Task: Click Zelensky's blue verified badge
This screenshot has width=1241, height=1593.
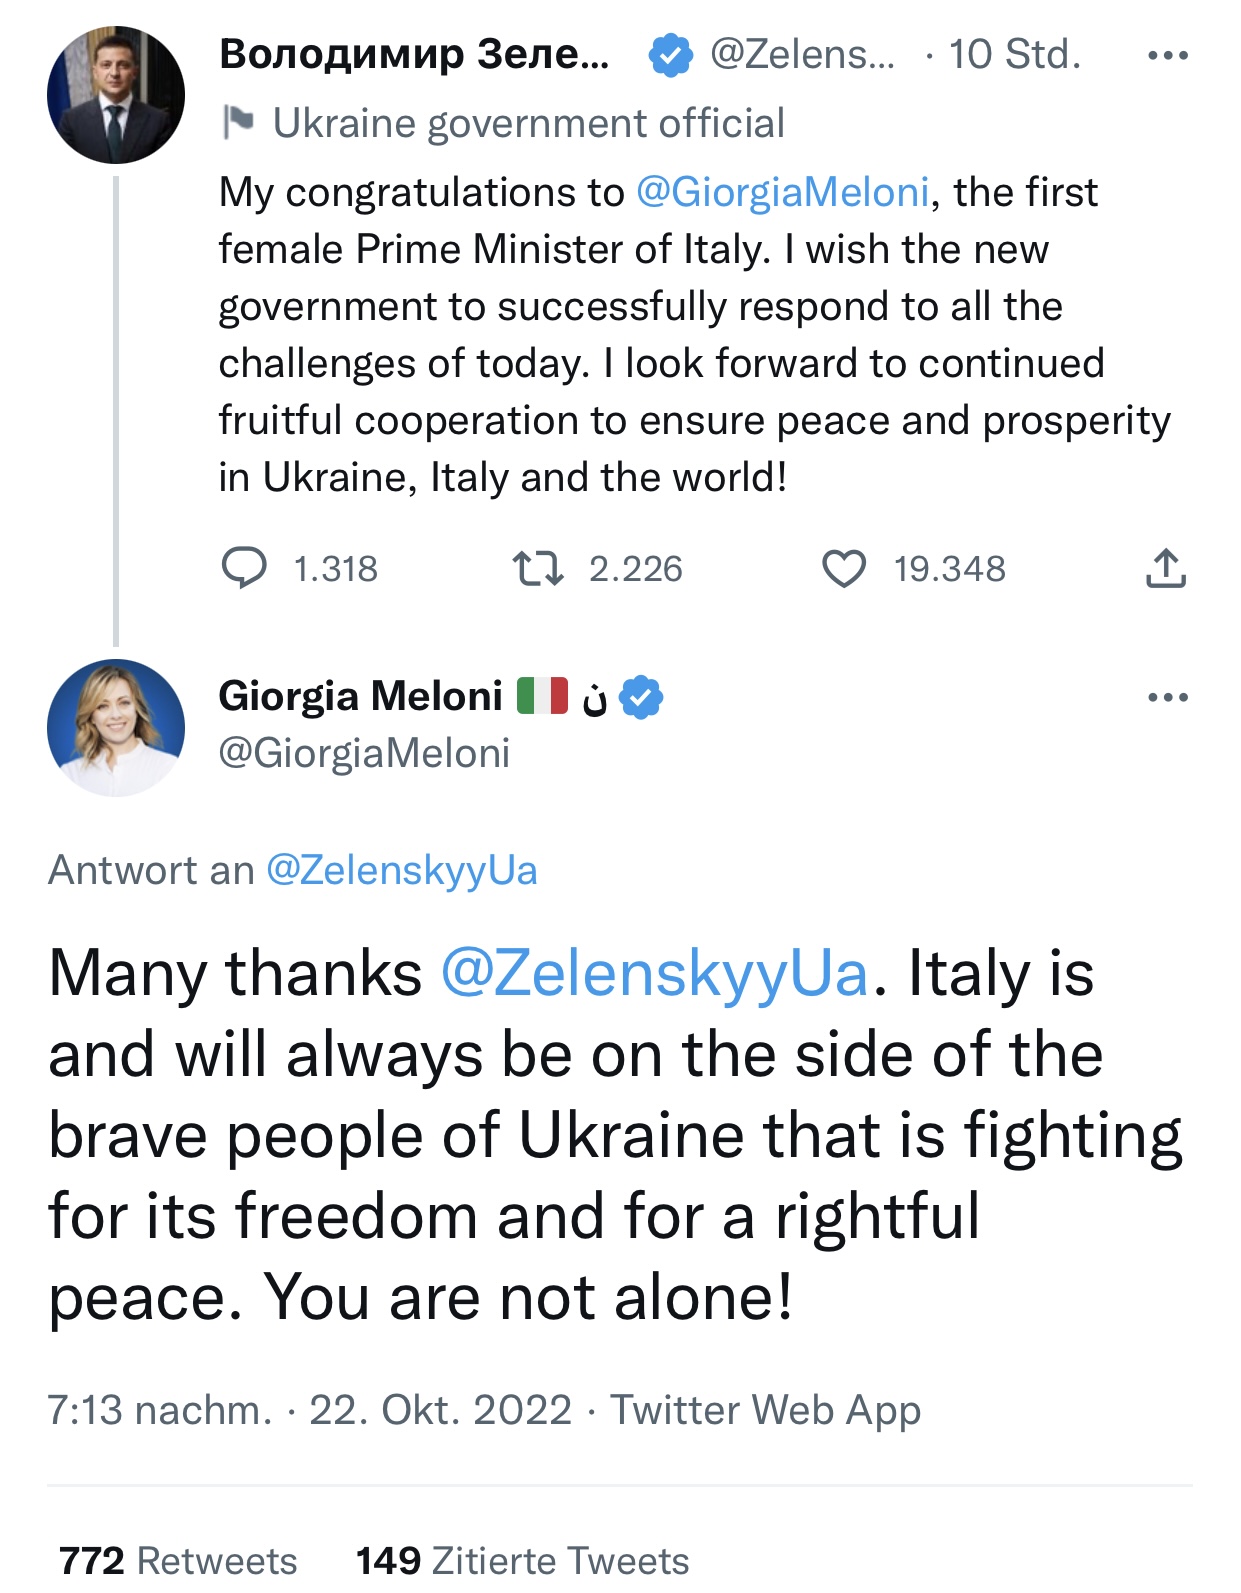Action: 670,55
